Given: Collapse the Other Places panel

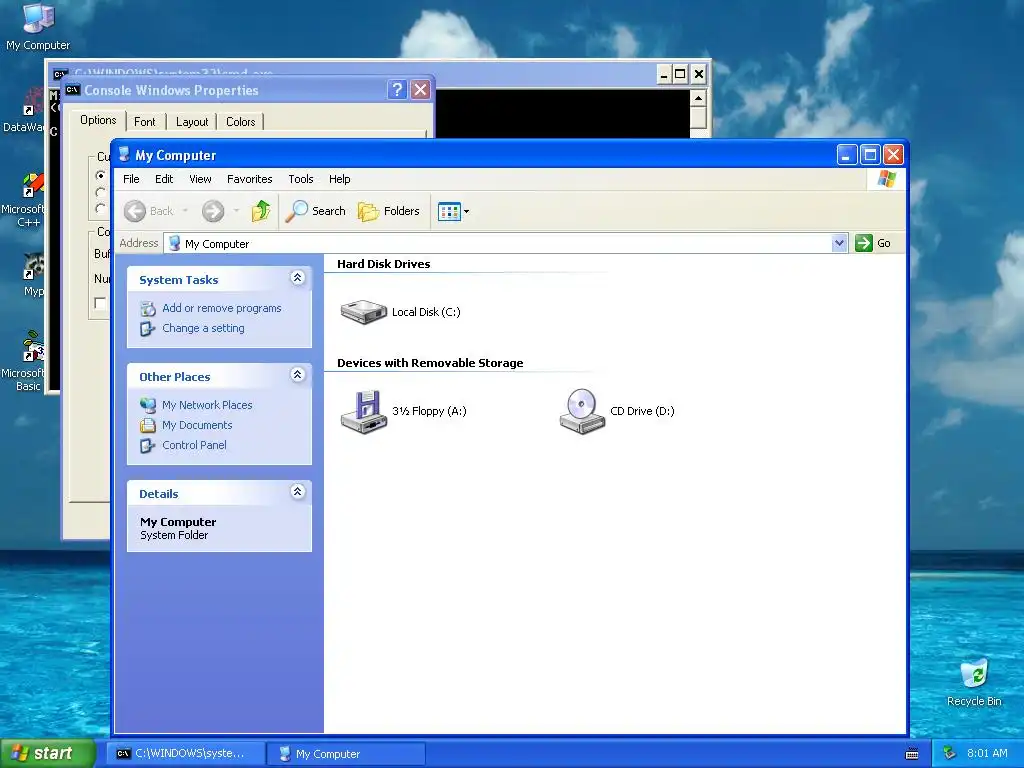Looking at the screenshot, I should (x=297, y=375).
